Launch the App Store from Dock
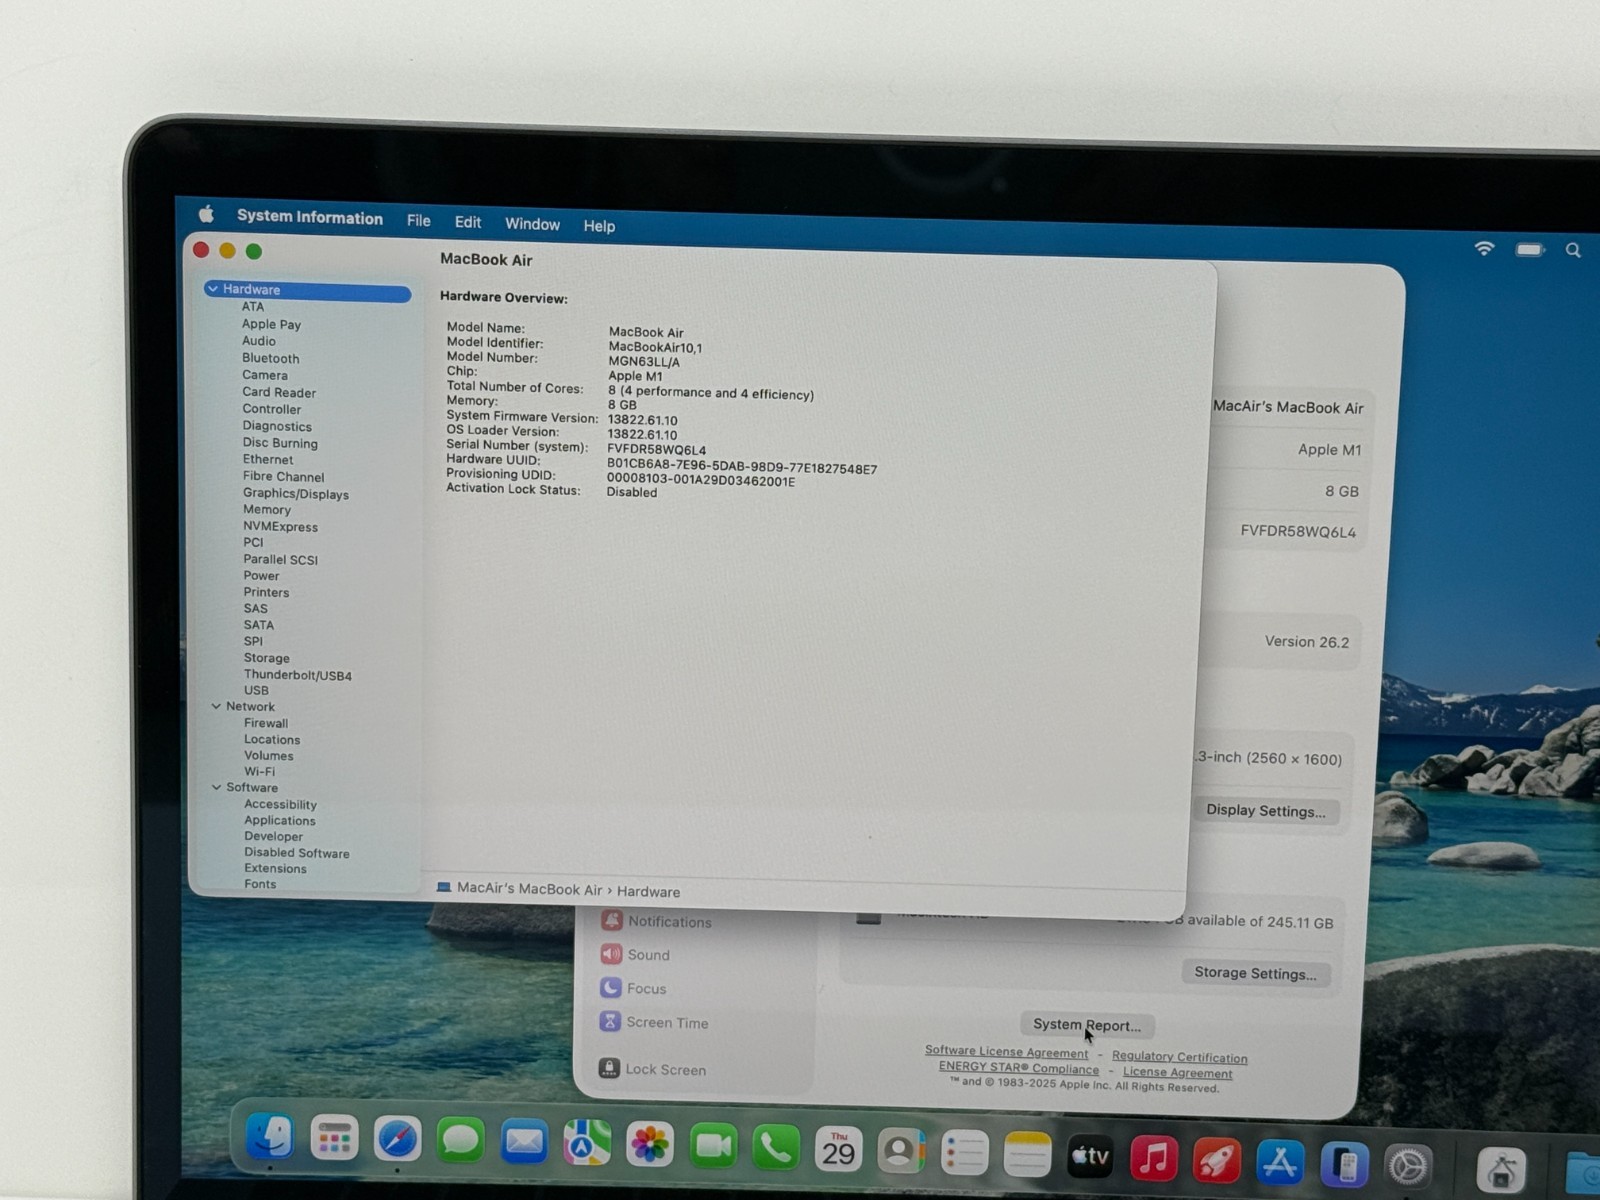This screenshot has height=1200, width=1600. point(1280,1162)
